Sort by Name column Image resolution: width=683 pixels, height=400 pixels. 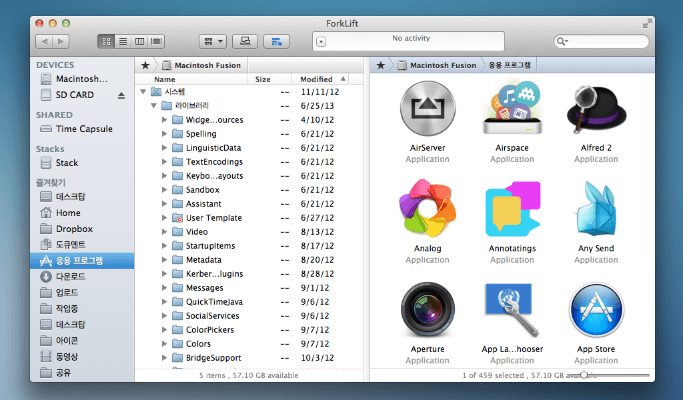tap(192, 79)
